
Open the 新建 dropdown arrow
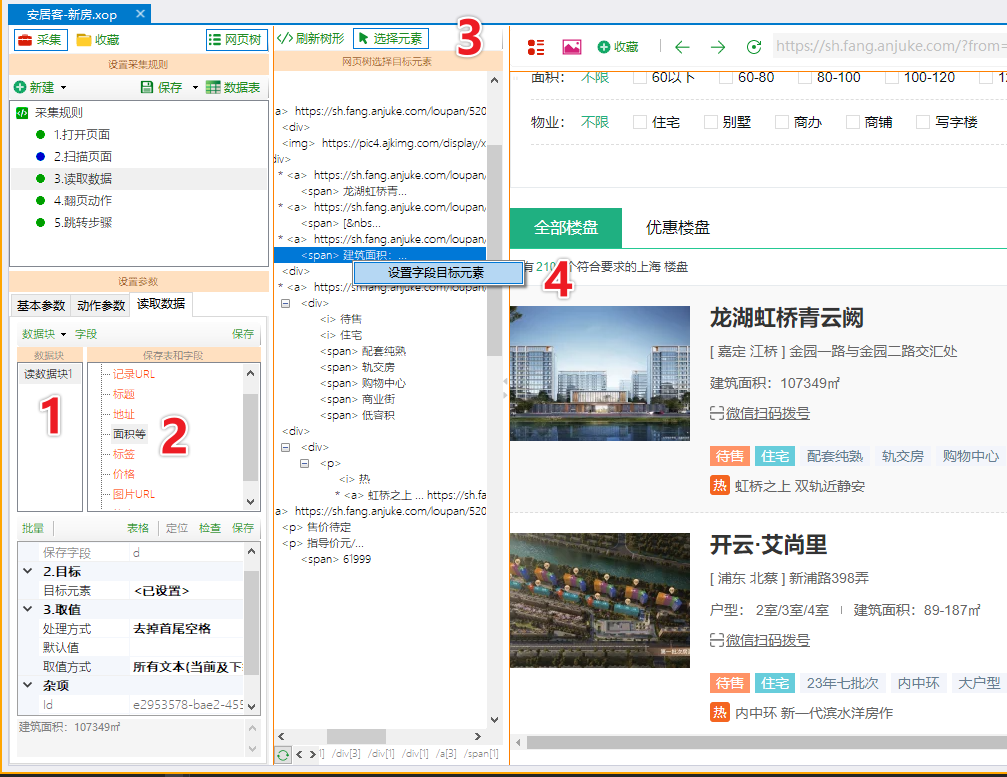[63, 87]
